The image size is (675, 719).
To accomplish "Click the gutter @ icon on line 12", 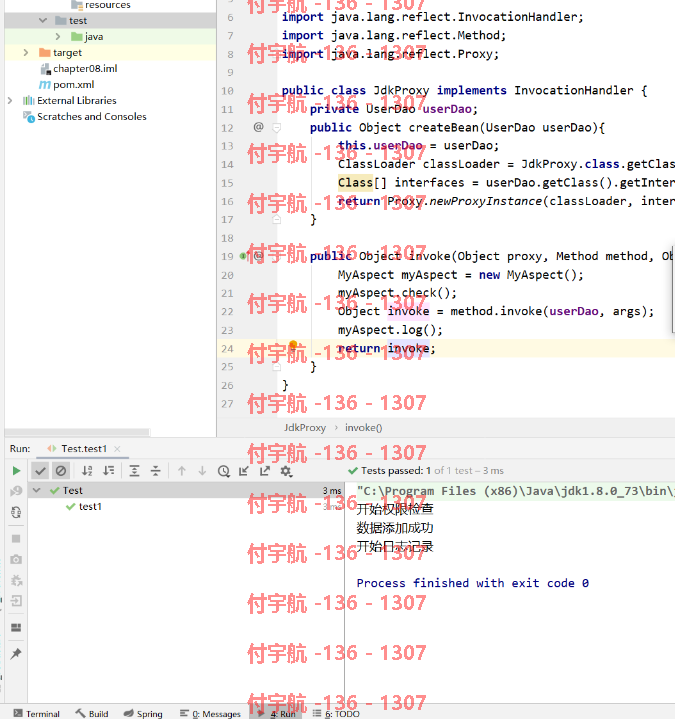I will pyautogui.click(x=259, y=127).
